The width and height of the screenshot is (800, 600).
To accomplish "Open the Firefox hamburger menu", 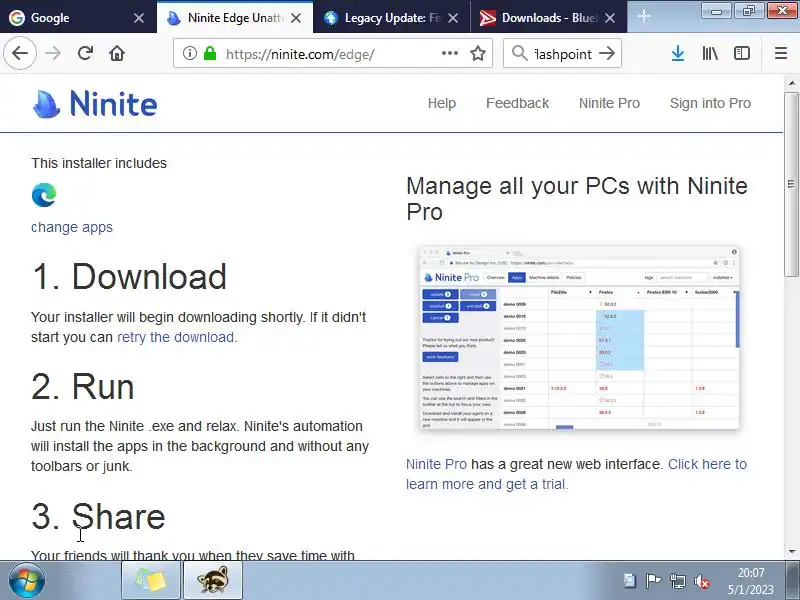I will [x=781, y=53].
